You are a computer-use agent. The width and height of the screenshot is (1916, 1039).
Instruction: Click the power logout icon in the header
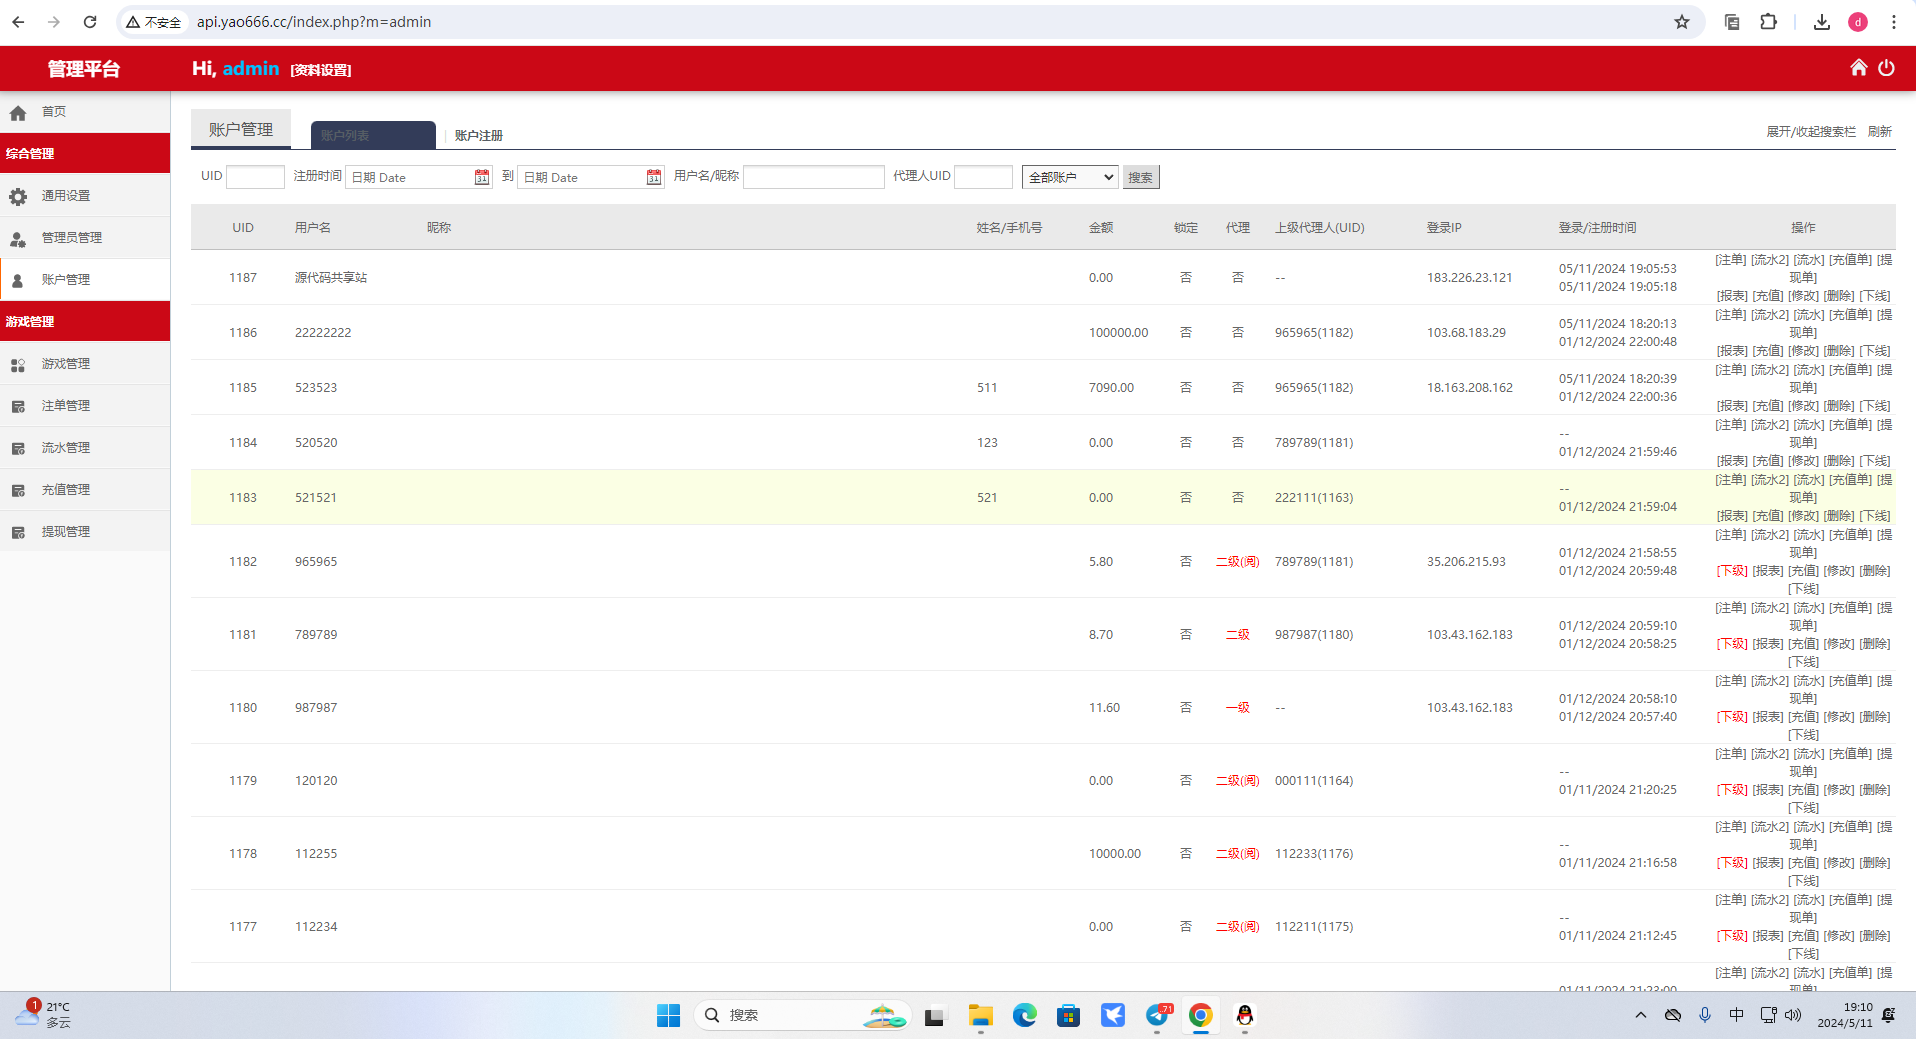(1886, 68)
